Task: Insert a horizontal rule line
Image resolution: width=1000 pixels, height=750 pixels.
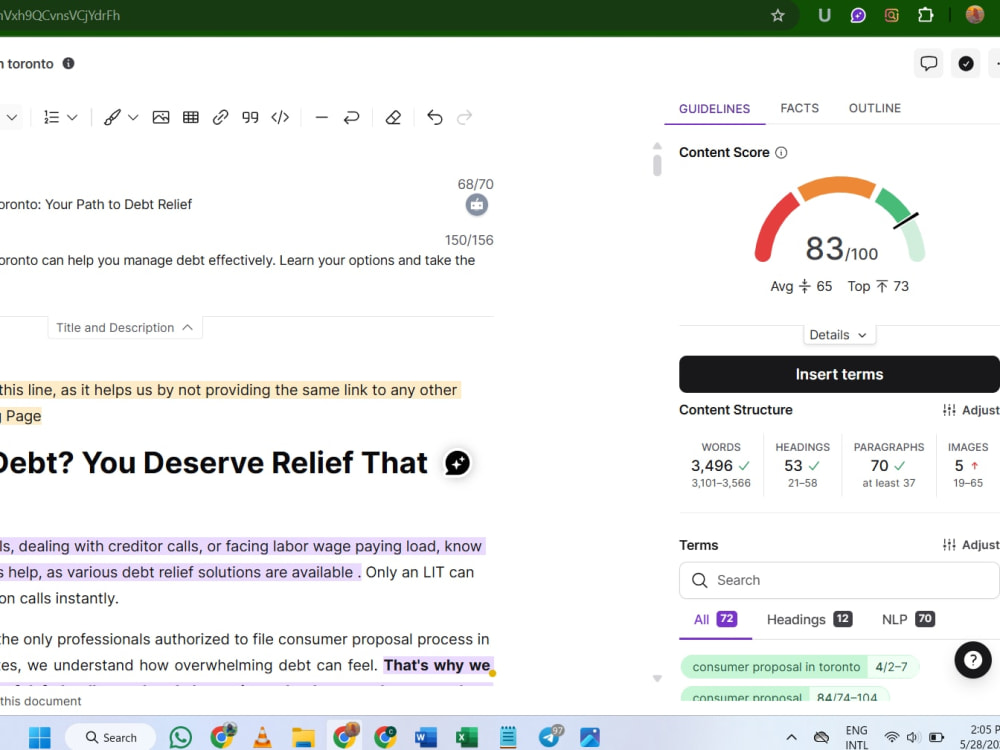Action: pos(321,117)
